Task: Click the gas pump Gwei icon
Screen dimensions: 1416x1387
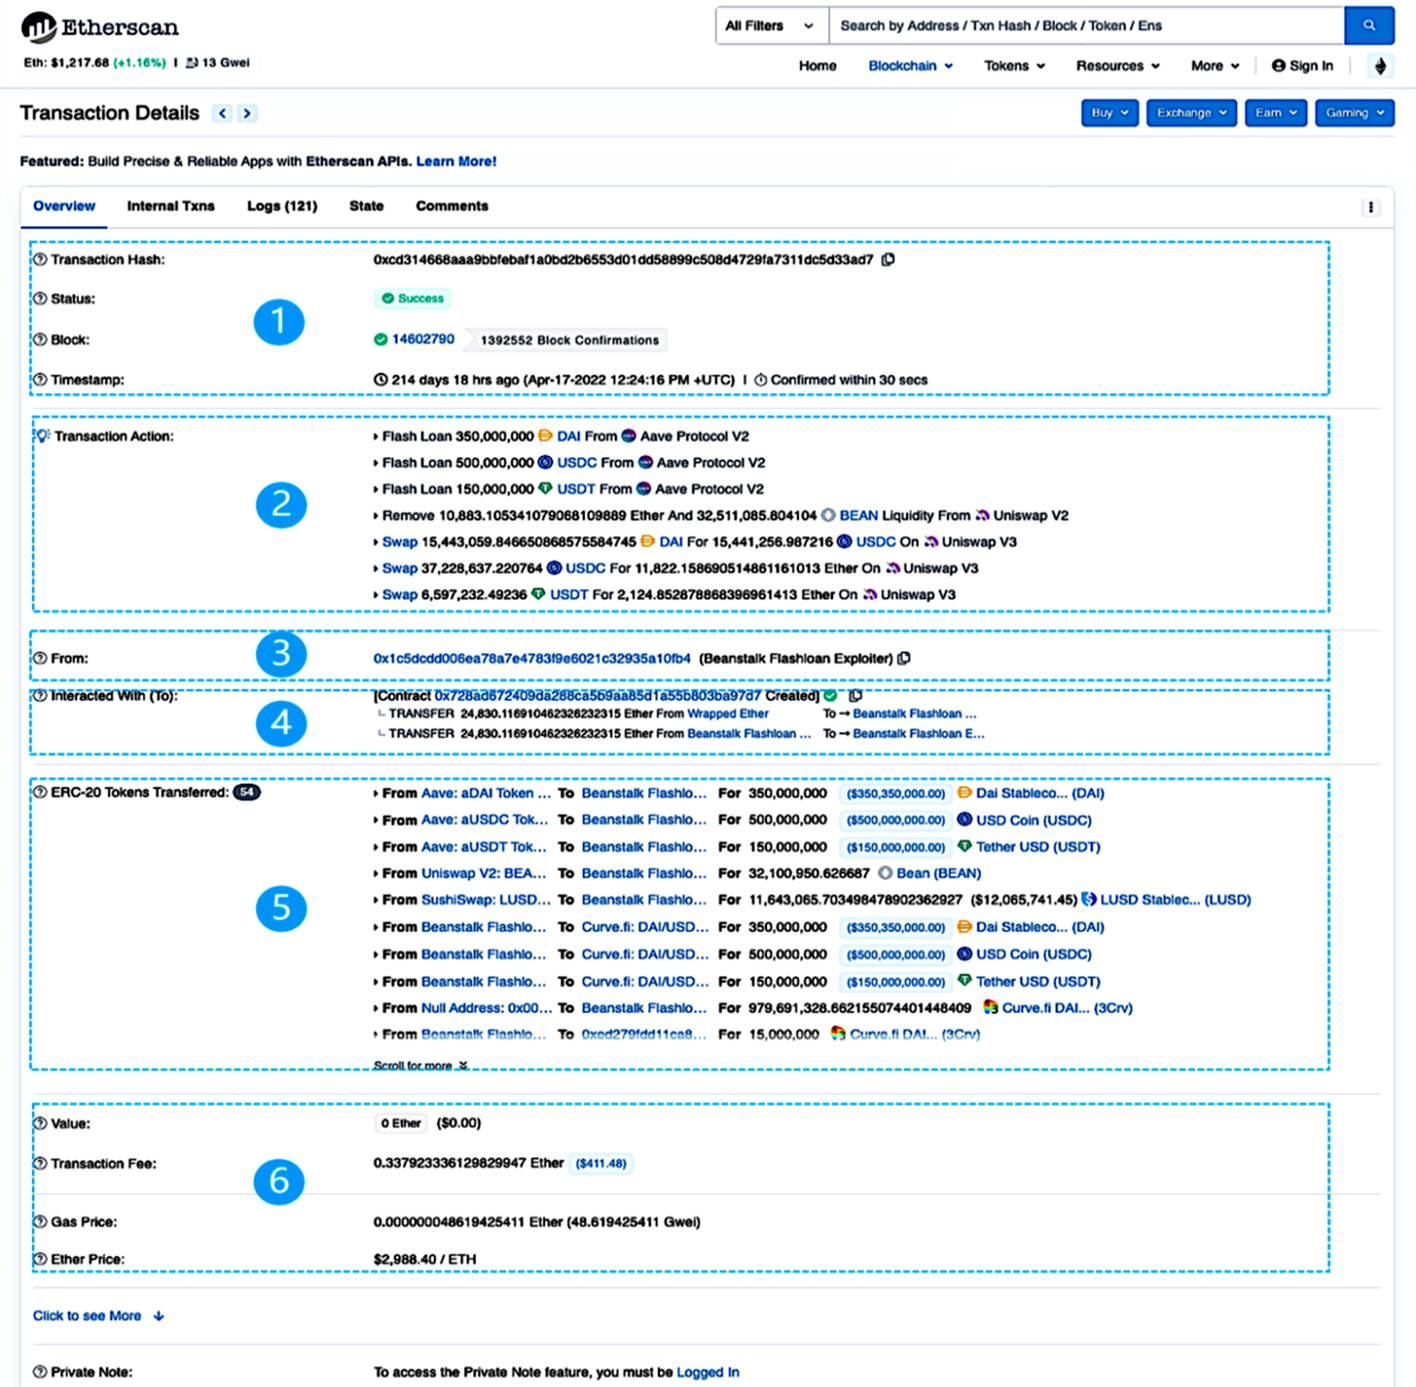Action: point(192,62)
